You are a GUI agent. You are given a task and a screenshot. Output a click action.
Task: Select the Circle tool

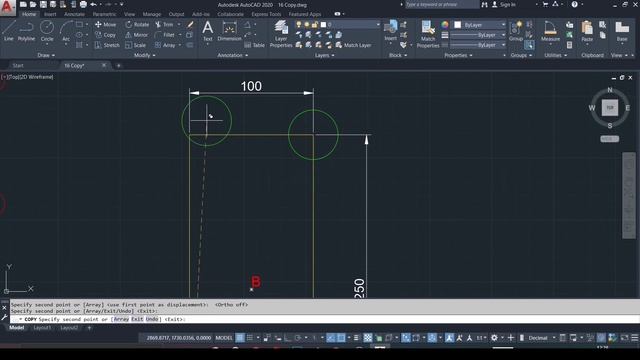point(47,31)
